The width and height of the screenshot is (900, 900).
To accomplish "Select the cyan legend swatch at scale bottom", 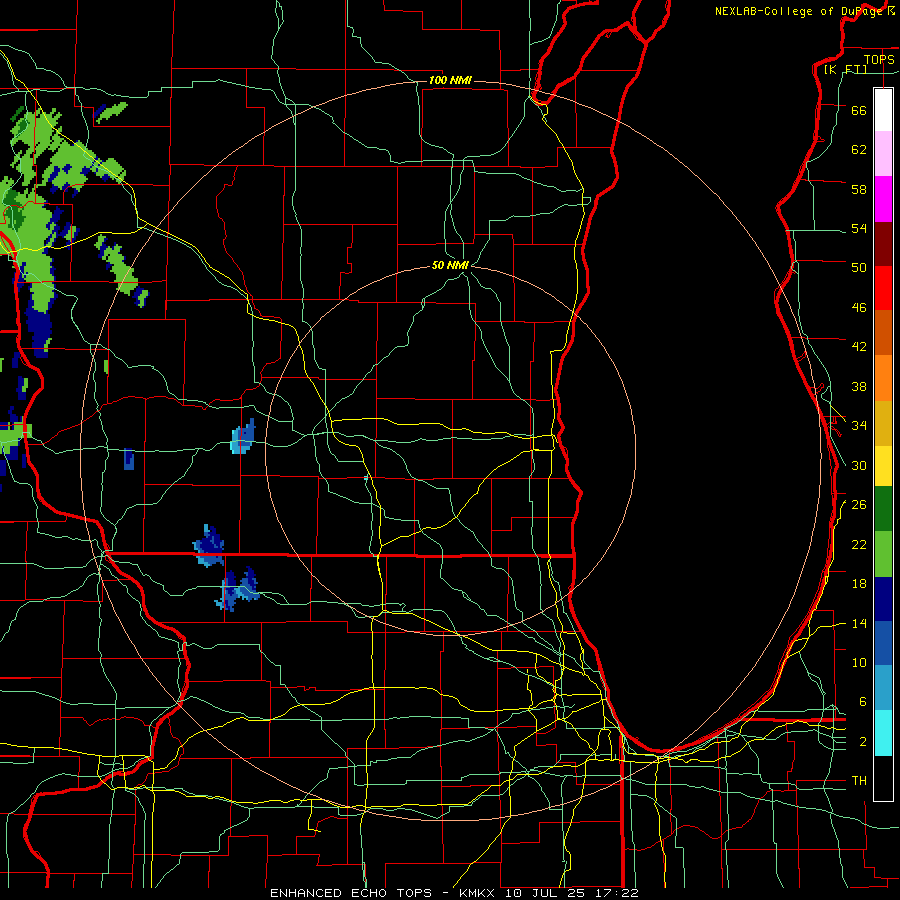I will 883,733.
